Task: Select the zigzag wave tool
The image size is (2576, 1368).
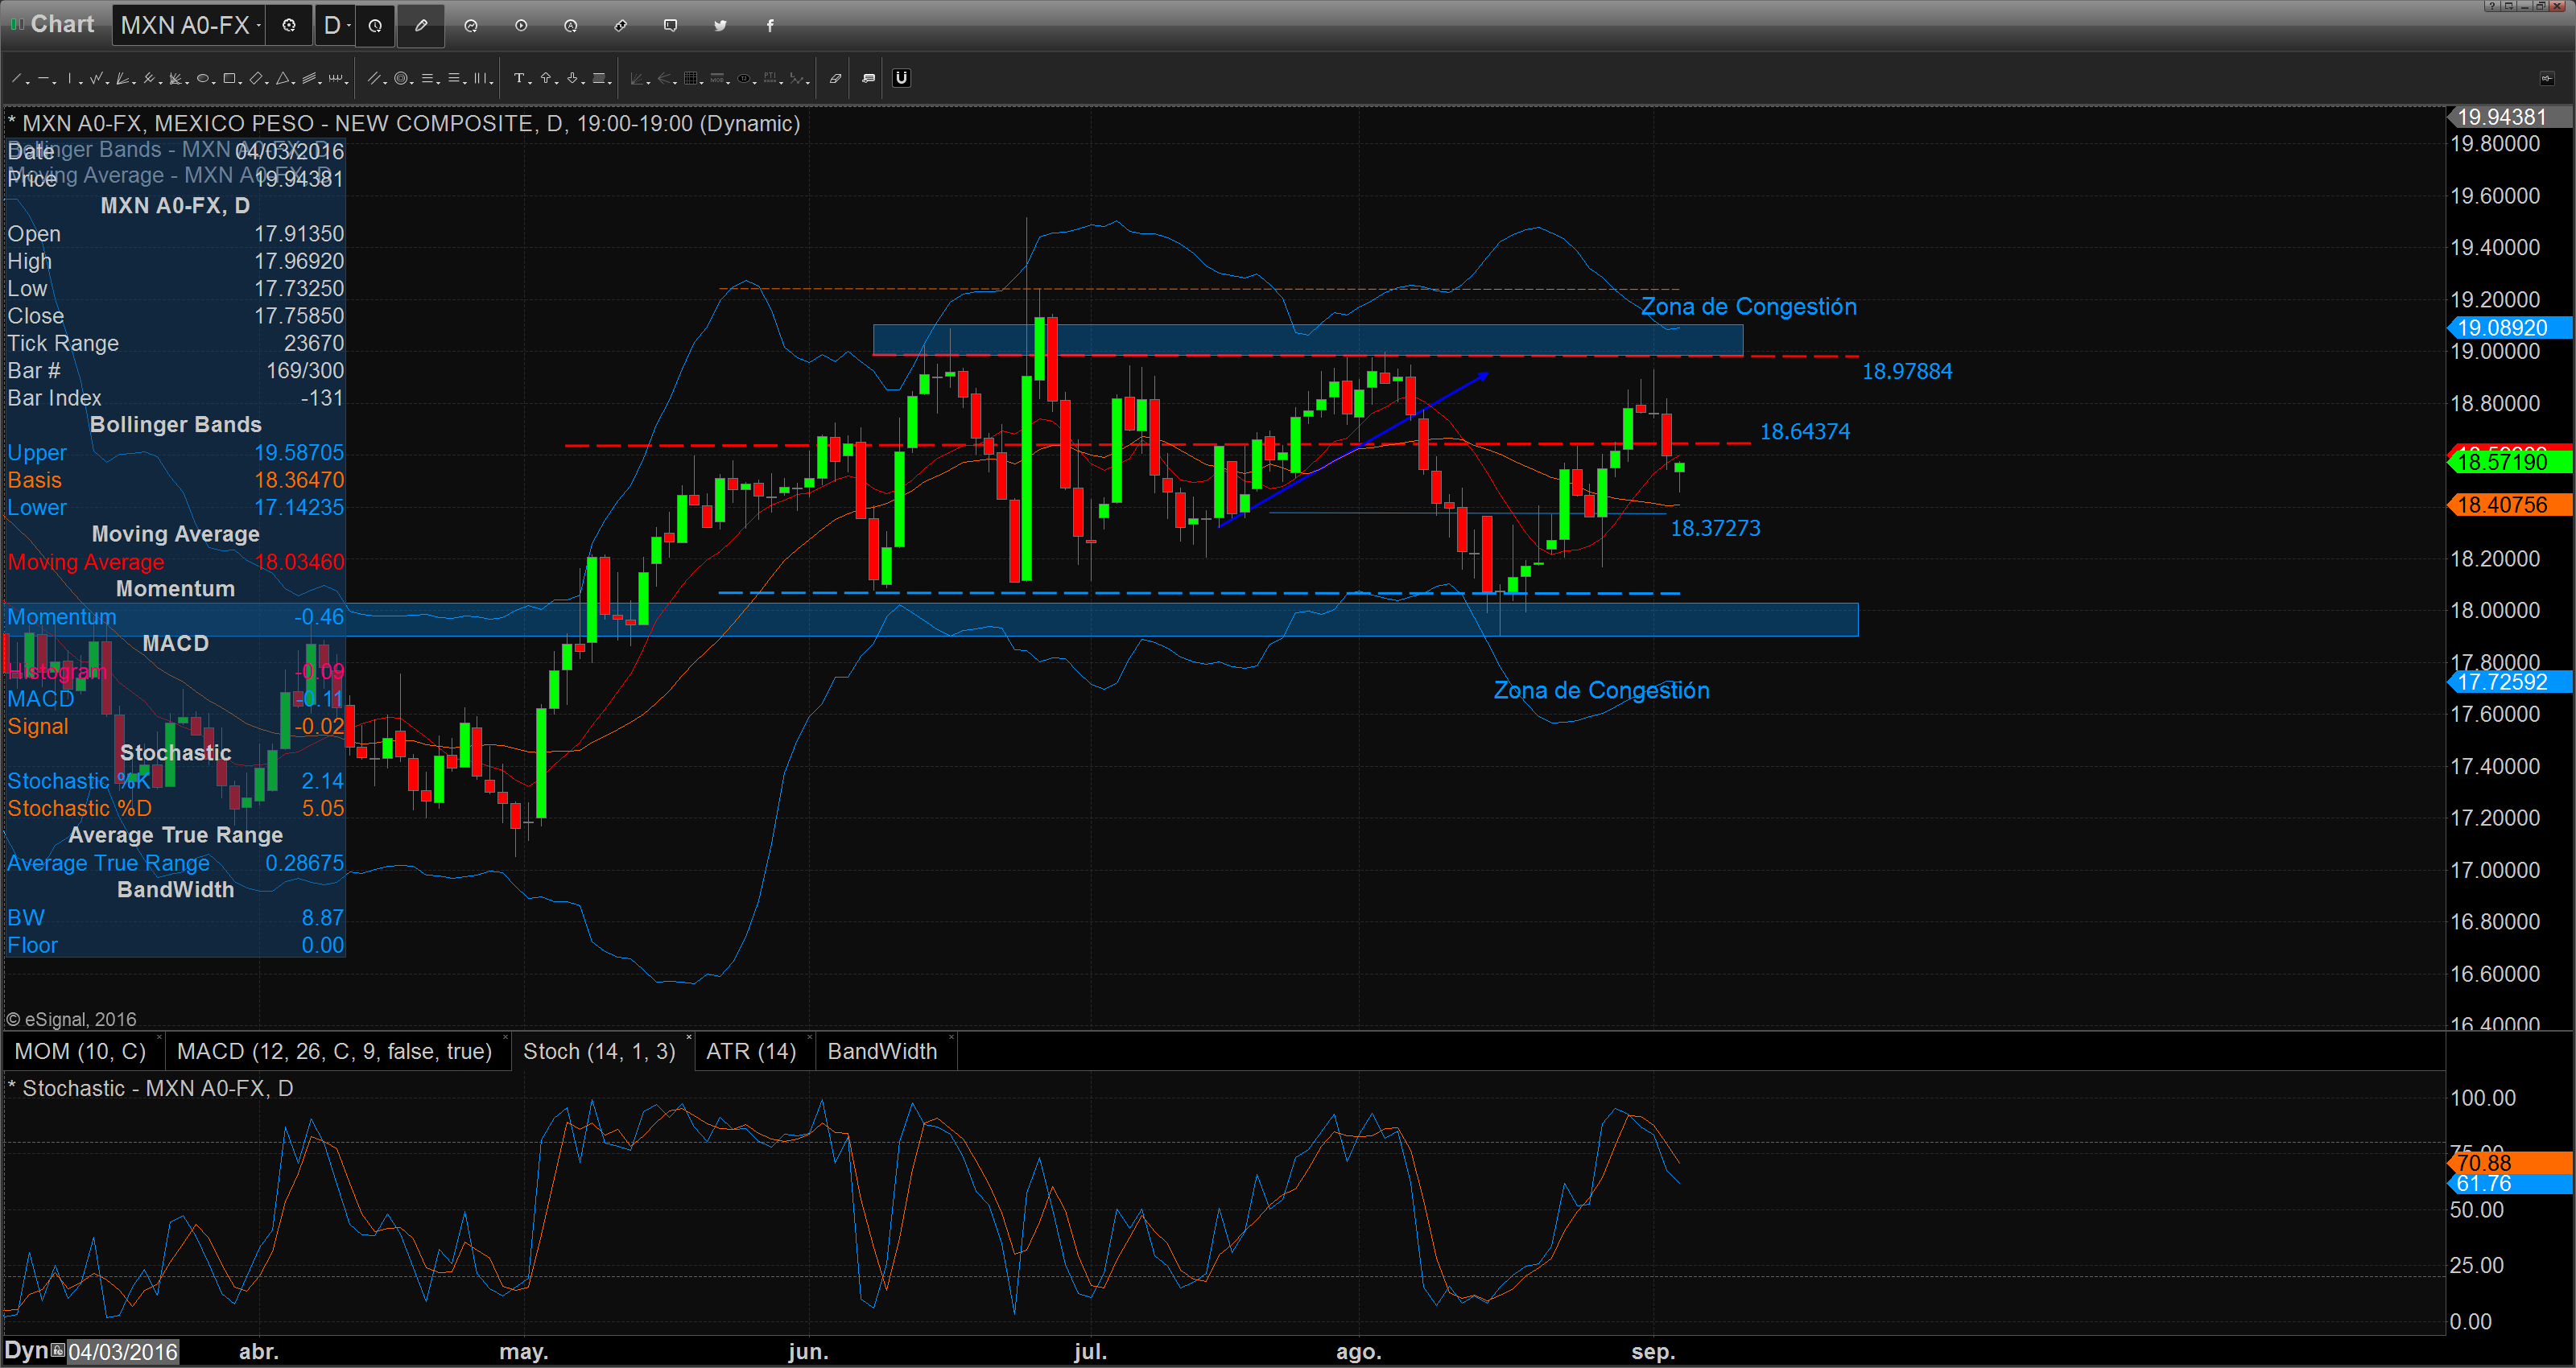Action: [x=96, y=78]
